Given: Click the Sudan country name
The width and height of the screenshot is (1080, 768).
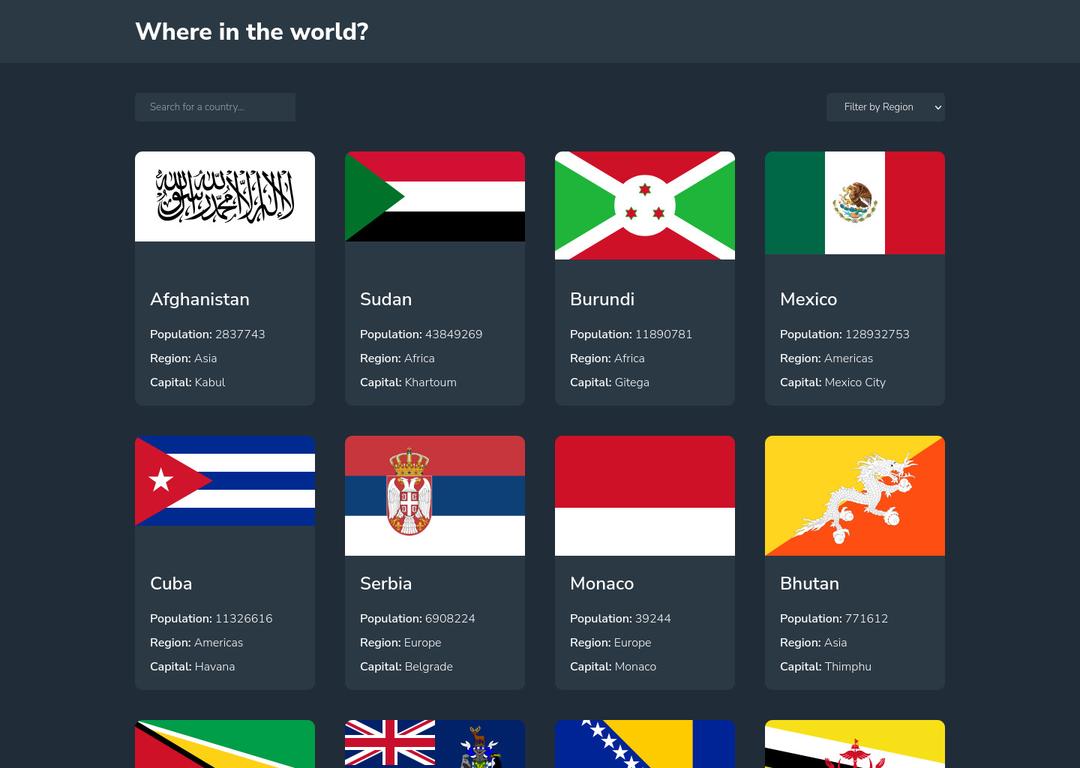Looking at the screenshot, I should (386, 299).
